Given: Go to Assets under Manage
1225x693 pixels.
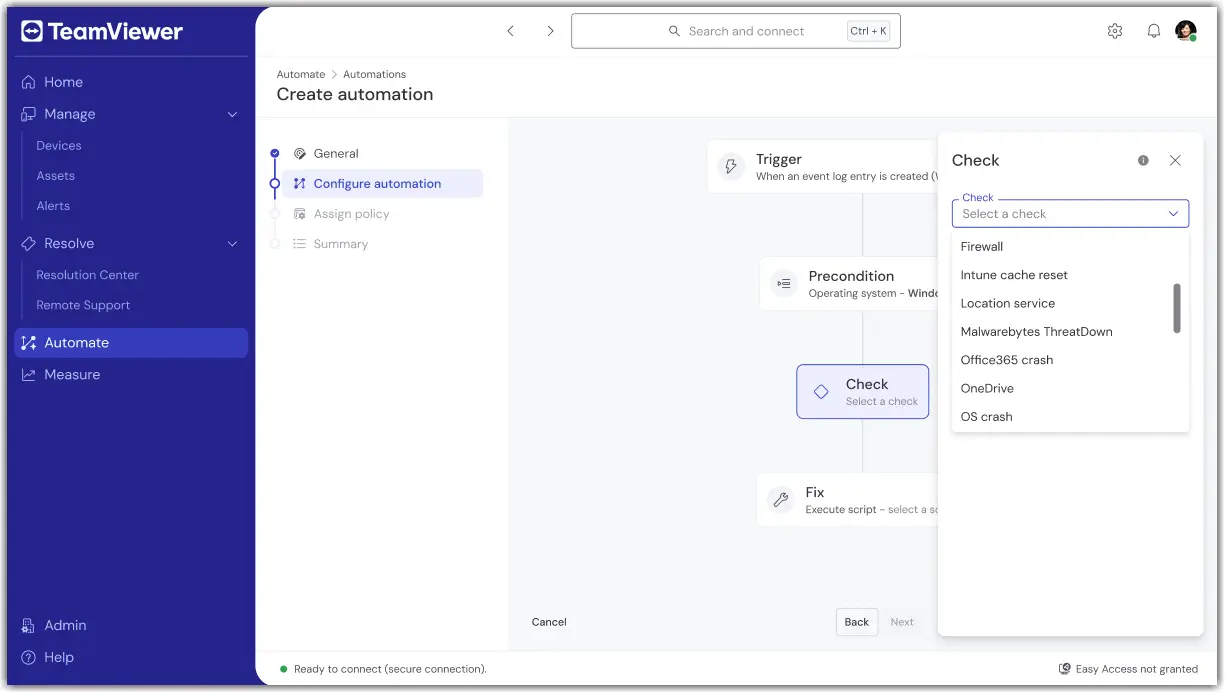Looking at the screenshot, I should [x=56, y=176].
